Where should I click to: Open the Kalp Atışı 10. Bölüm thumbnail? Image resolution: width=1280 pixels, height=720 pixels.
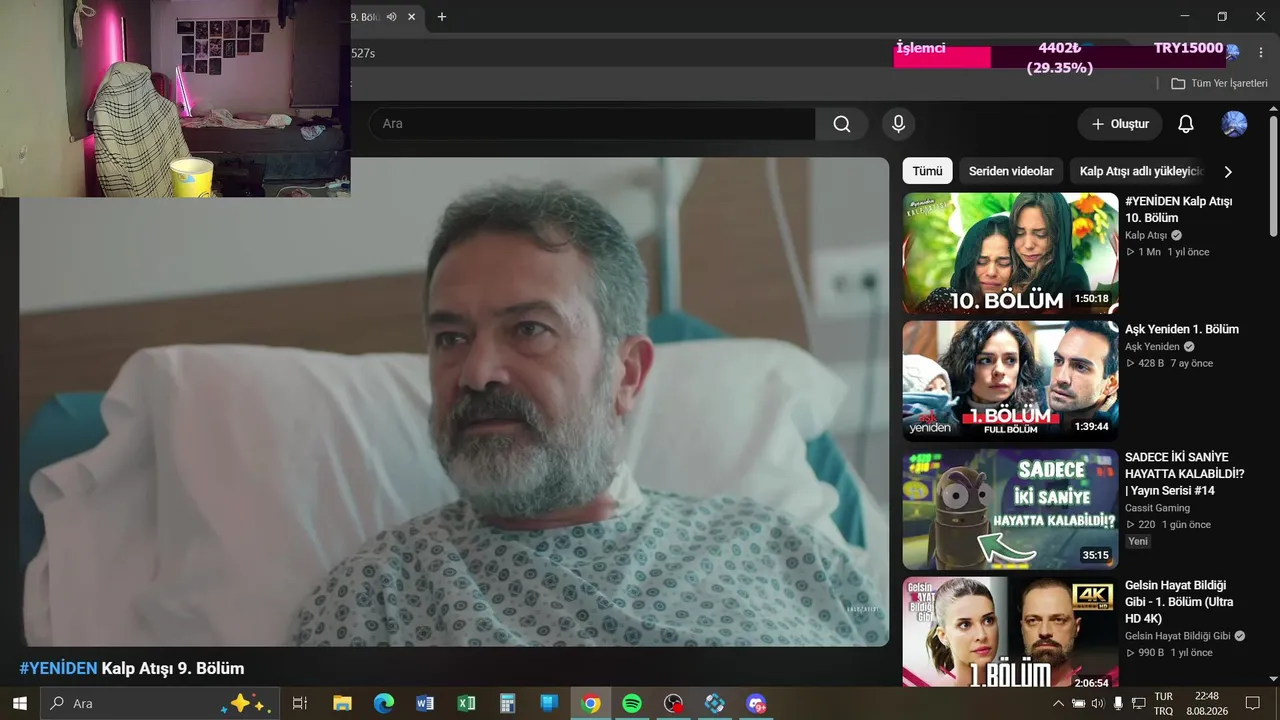pos(1011,253)
